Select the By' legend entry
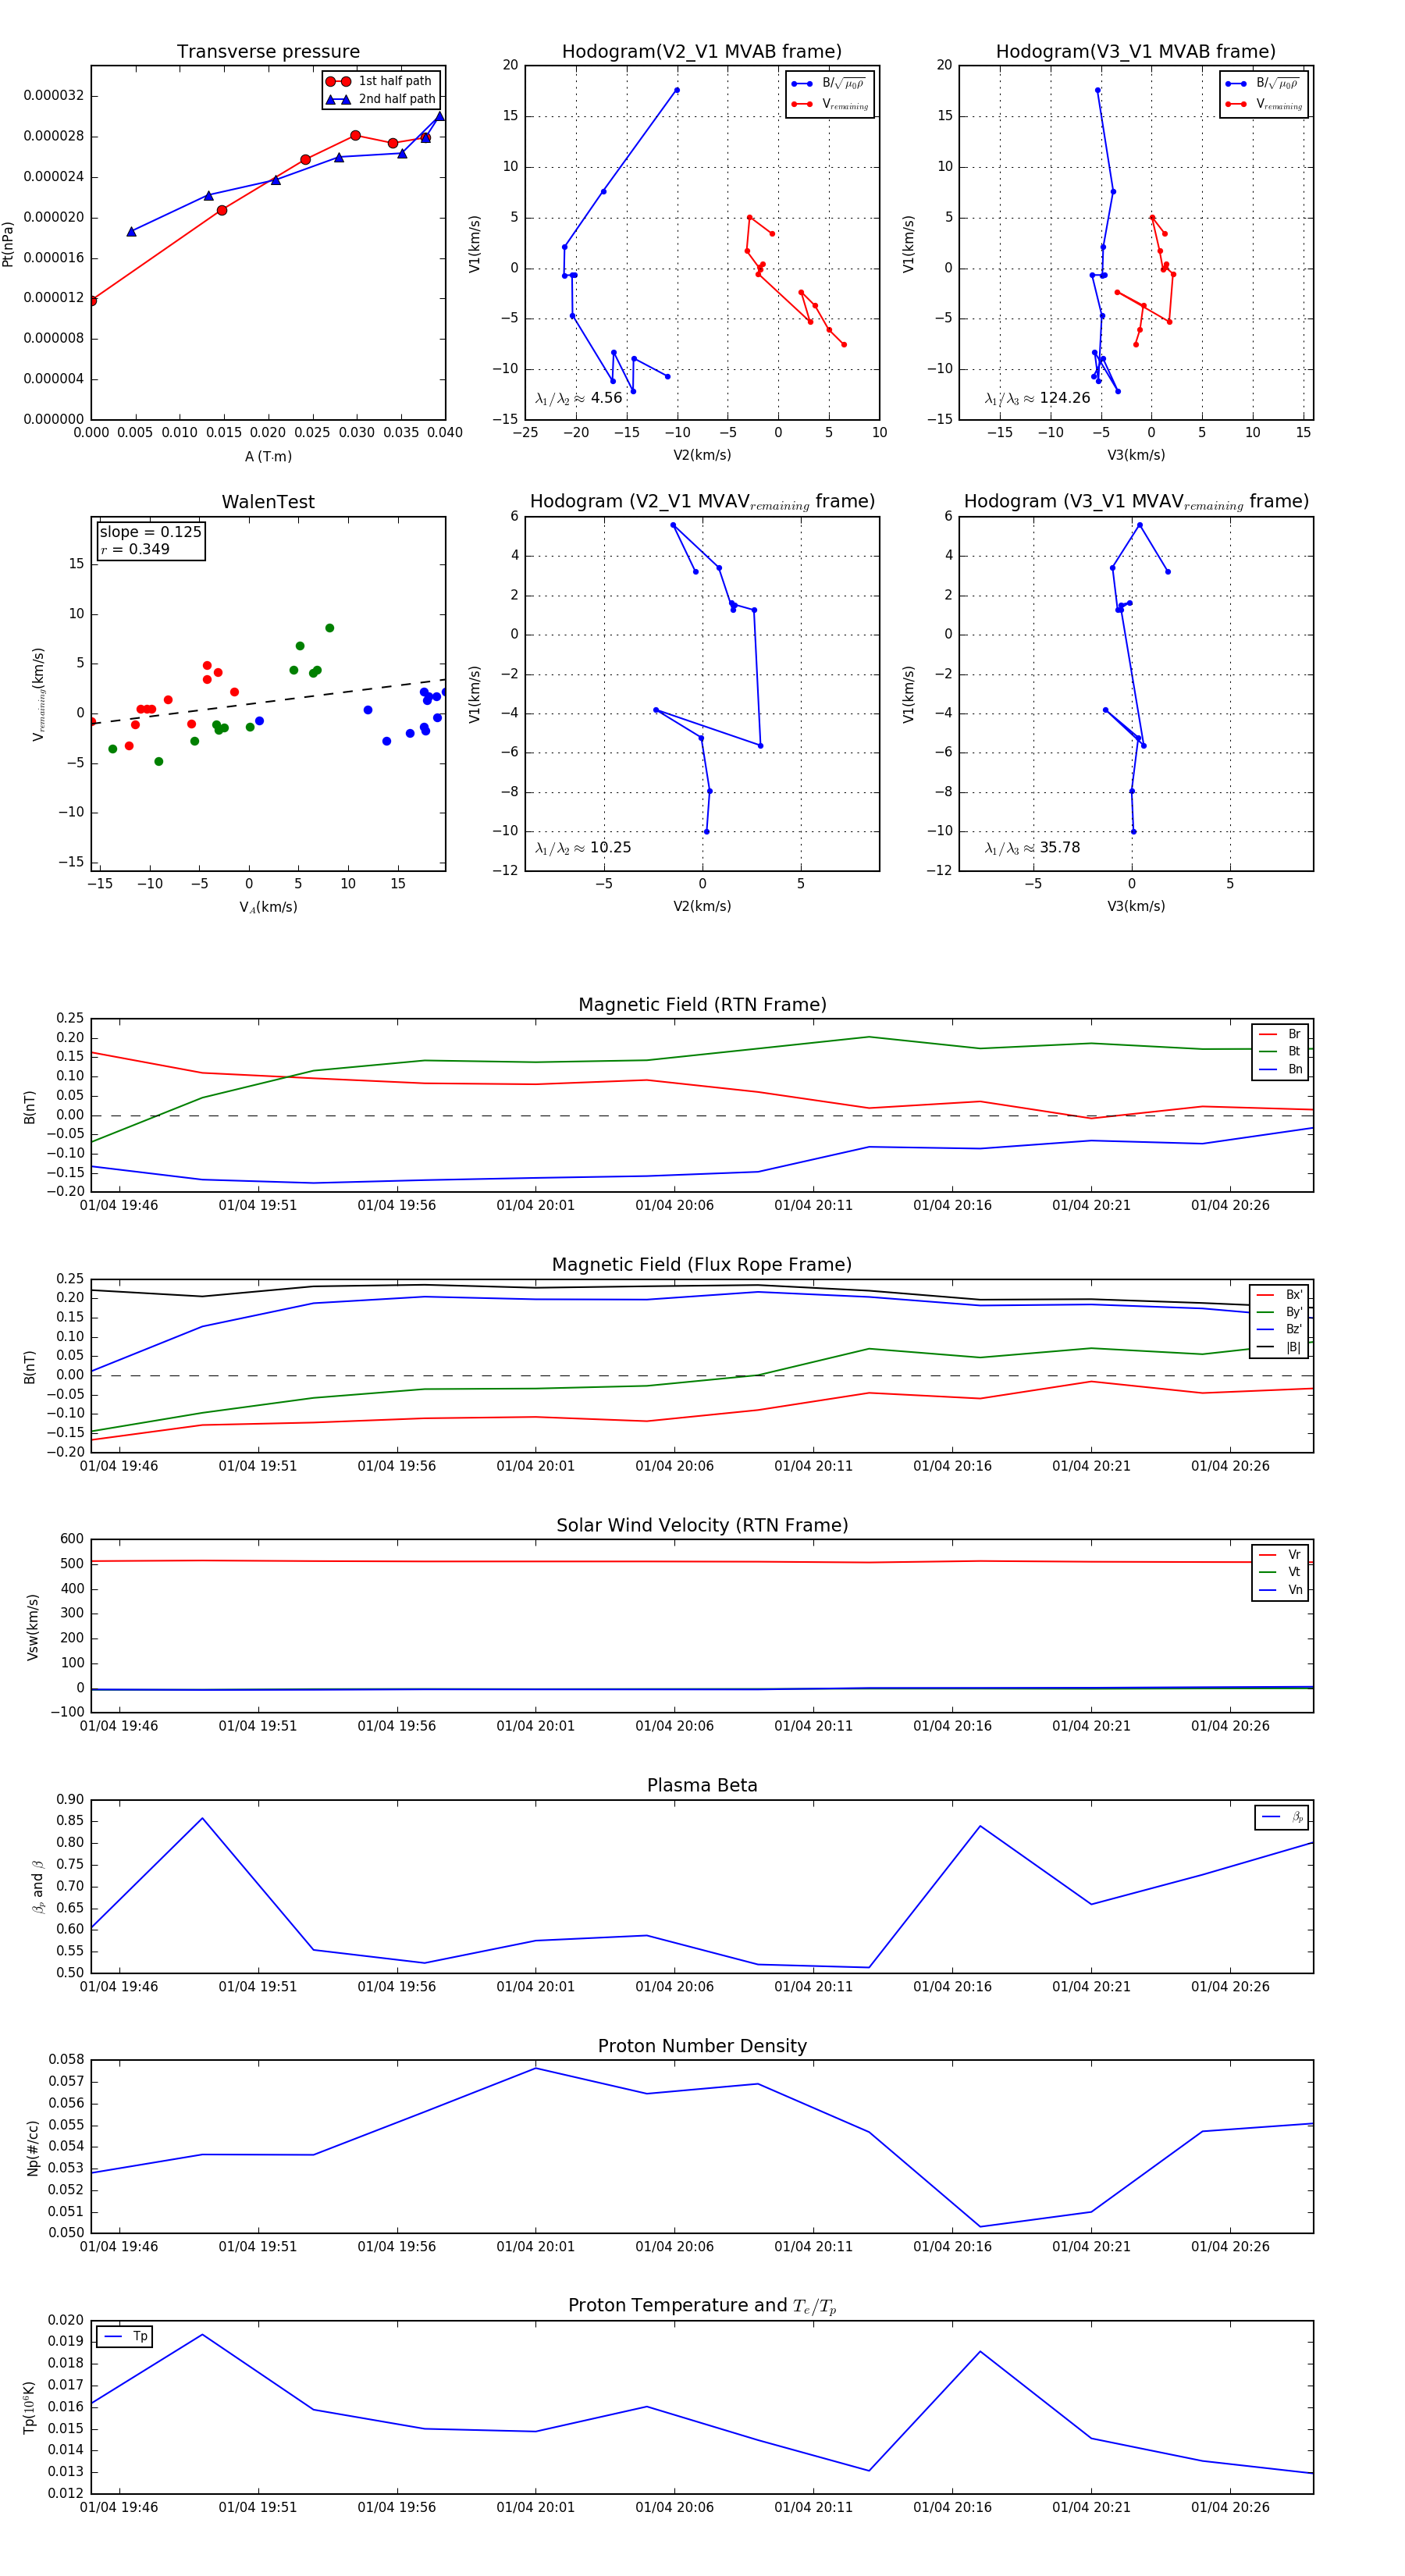 coord(1280,1312)
